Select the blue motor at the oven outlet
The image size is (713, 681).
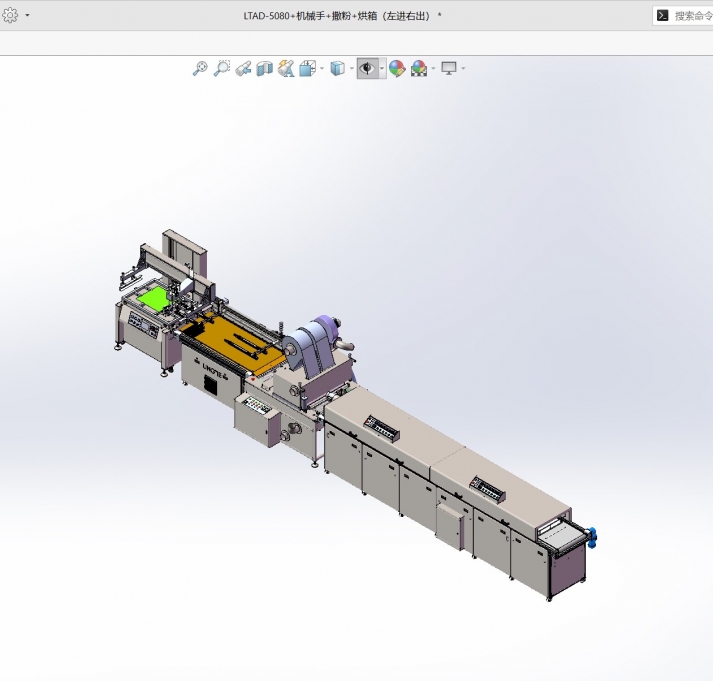point(592,537)
